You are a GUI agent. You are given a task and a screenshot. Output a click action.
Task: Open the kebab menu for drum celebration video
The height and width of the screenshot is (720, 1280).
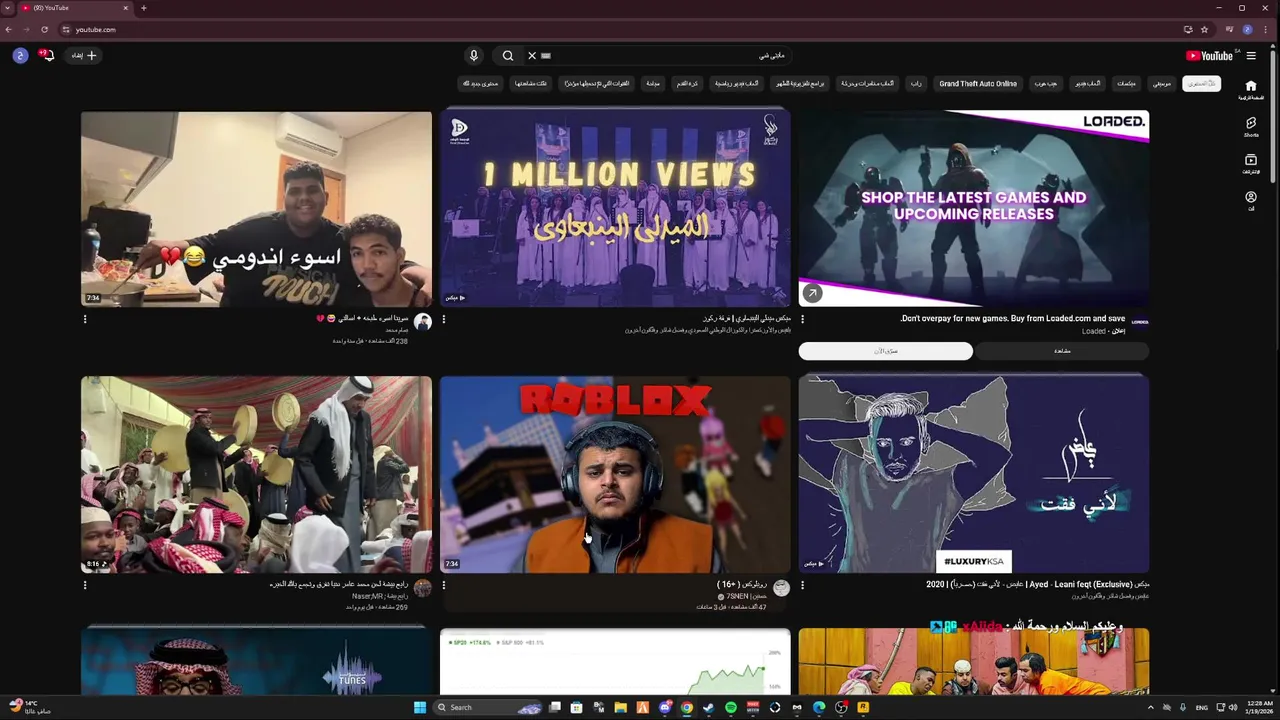(85, 586)
